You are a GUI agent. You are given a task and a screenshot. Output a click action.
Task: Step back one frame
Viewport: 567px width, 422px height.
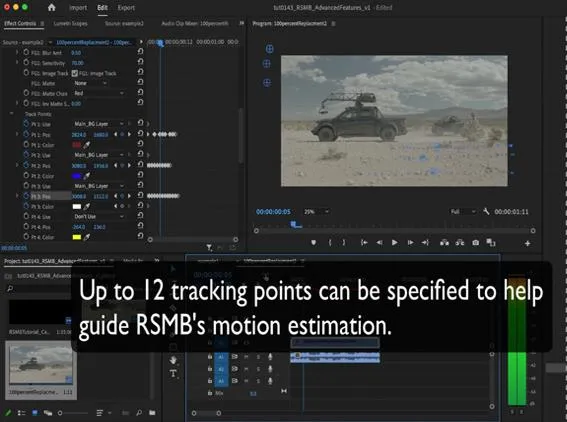pos(379,243)
